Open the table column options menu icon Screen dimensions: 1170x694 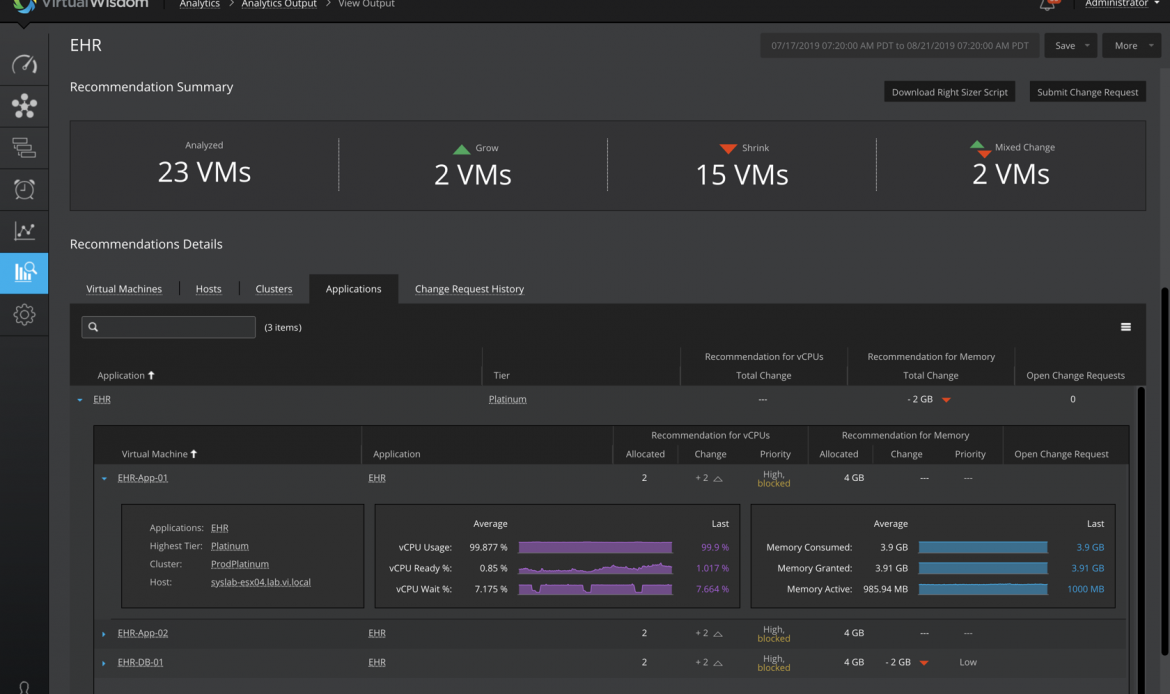(x=1125, y=327)
